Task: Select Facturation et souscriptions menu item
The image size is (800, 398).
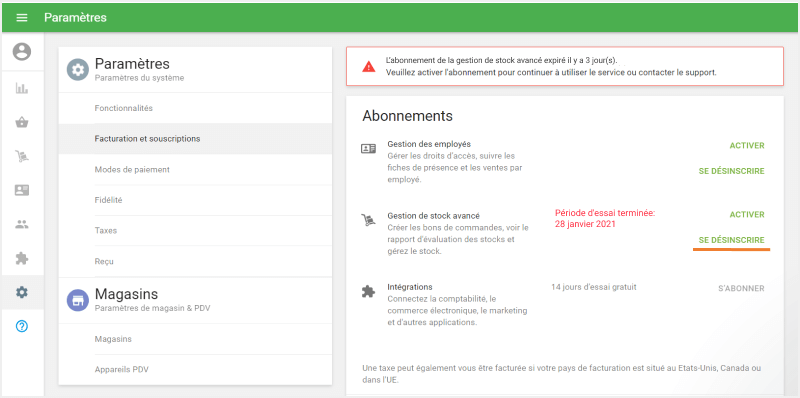Action: (x=195, y=139)
